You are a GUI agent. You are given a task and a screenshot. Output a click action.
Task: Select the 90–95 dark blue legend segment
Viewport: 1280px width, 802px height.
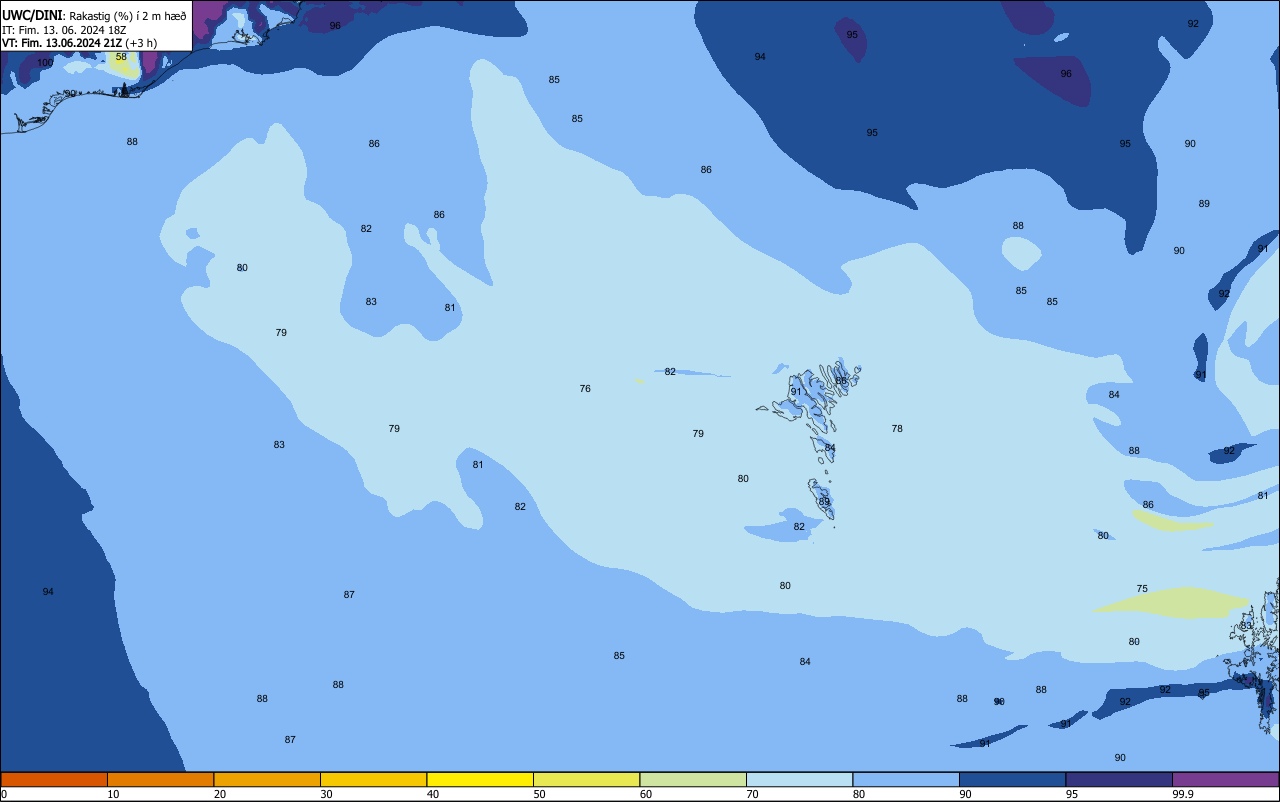[1012, 779]
